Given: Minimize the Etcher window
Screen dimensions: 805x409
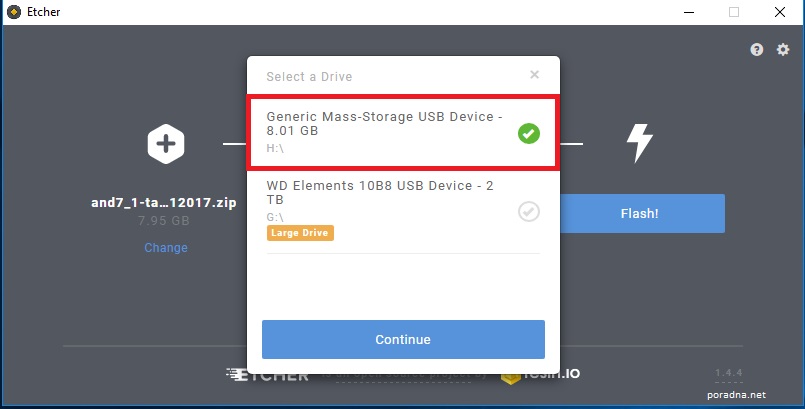Looking at the screenshot, I should tap(688, 12).
